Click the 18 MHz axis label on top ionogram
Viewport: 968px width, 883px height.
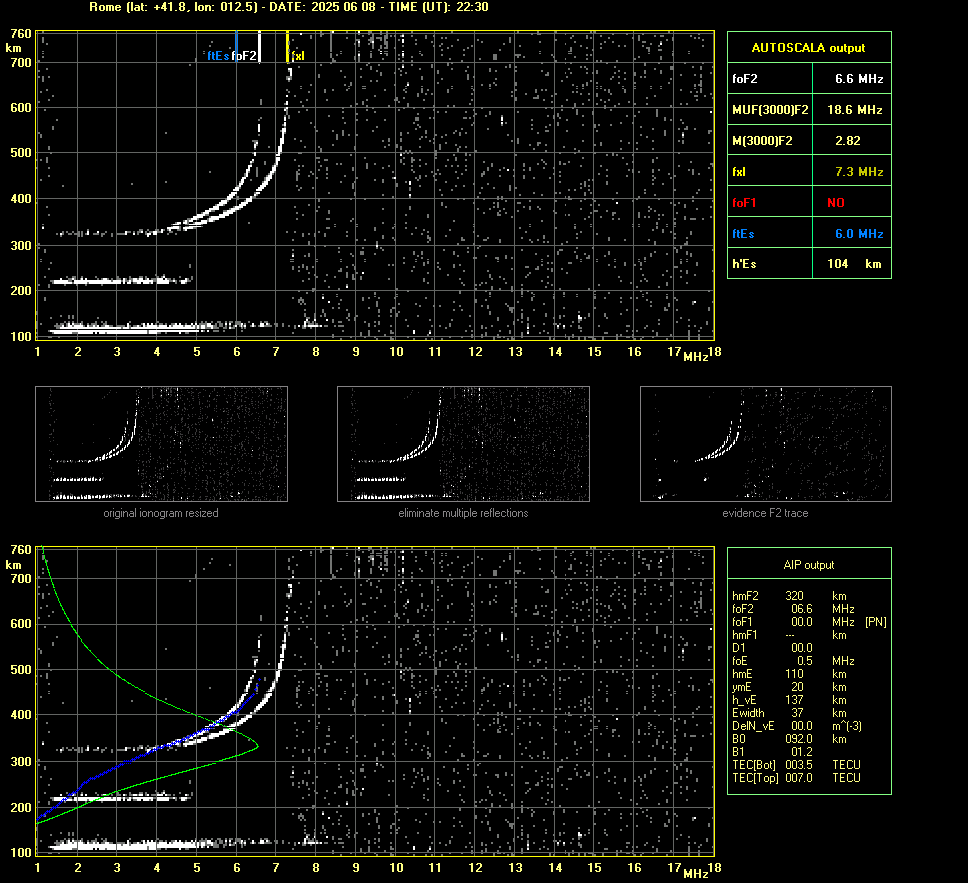714,351
